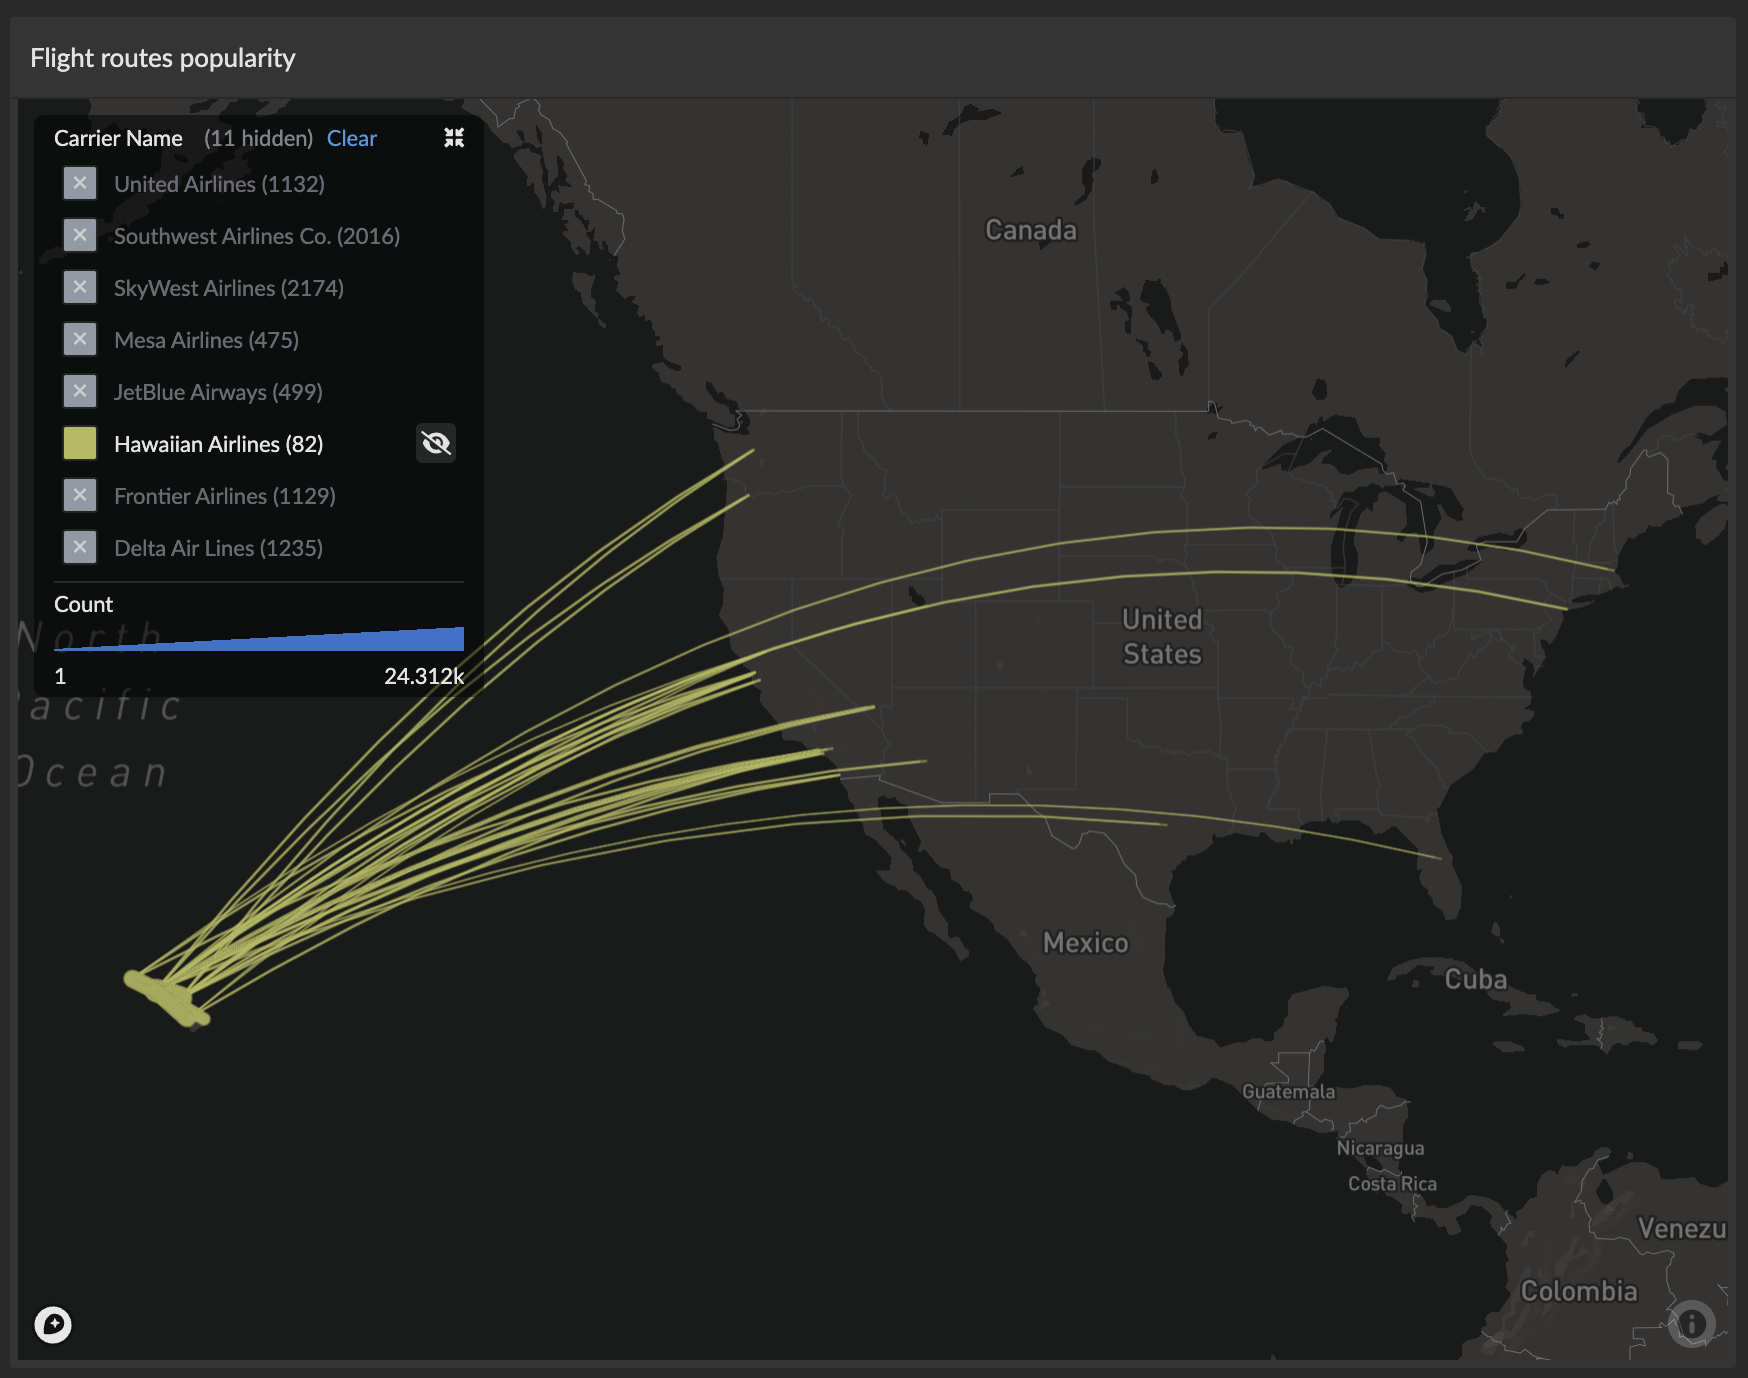Image resolution: width=1748 pixels, height=1378 pixels.
Task: Click the Hawaiian Airlines yellow color swatch
Action: (80, 444)
